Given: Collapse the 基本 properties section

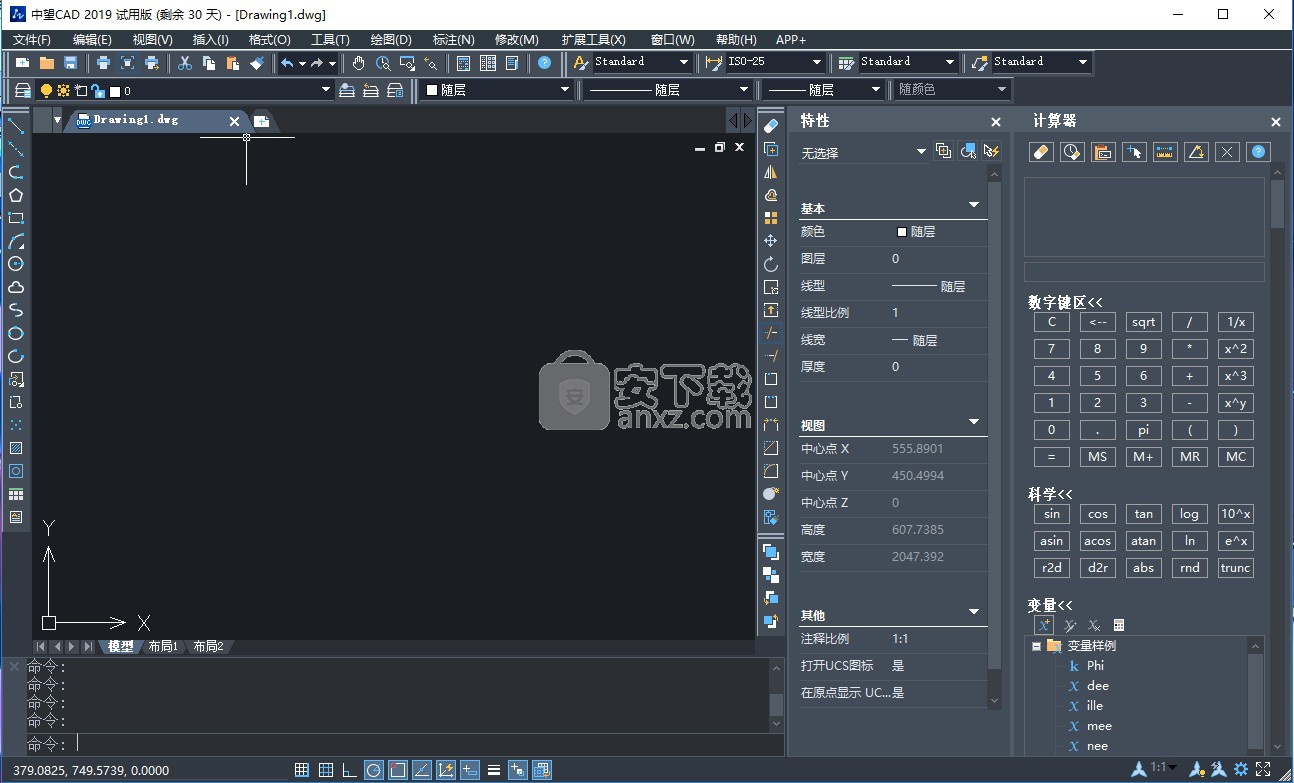Looking at the screenshot, I should tap(974, 206).
